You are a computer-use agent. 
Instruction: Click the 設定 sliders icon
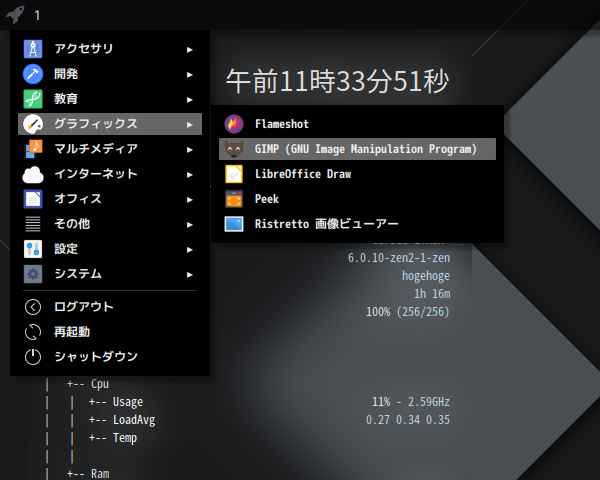click(x=33, y=249)
